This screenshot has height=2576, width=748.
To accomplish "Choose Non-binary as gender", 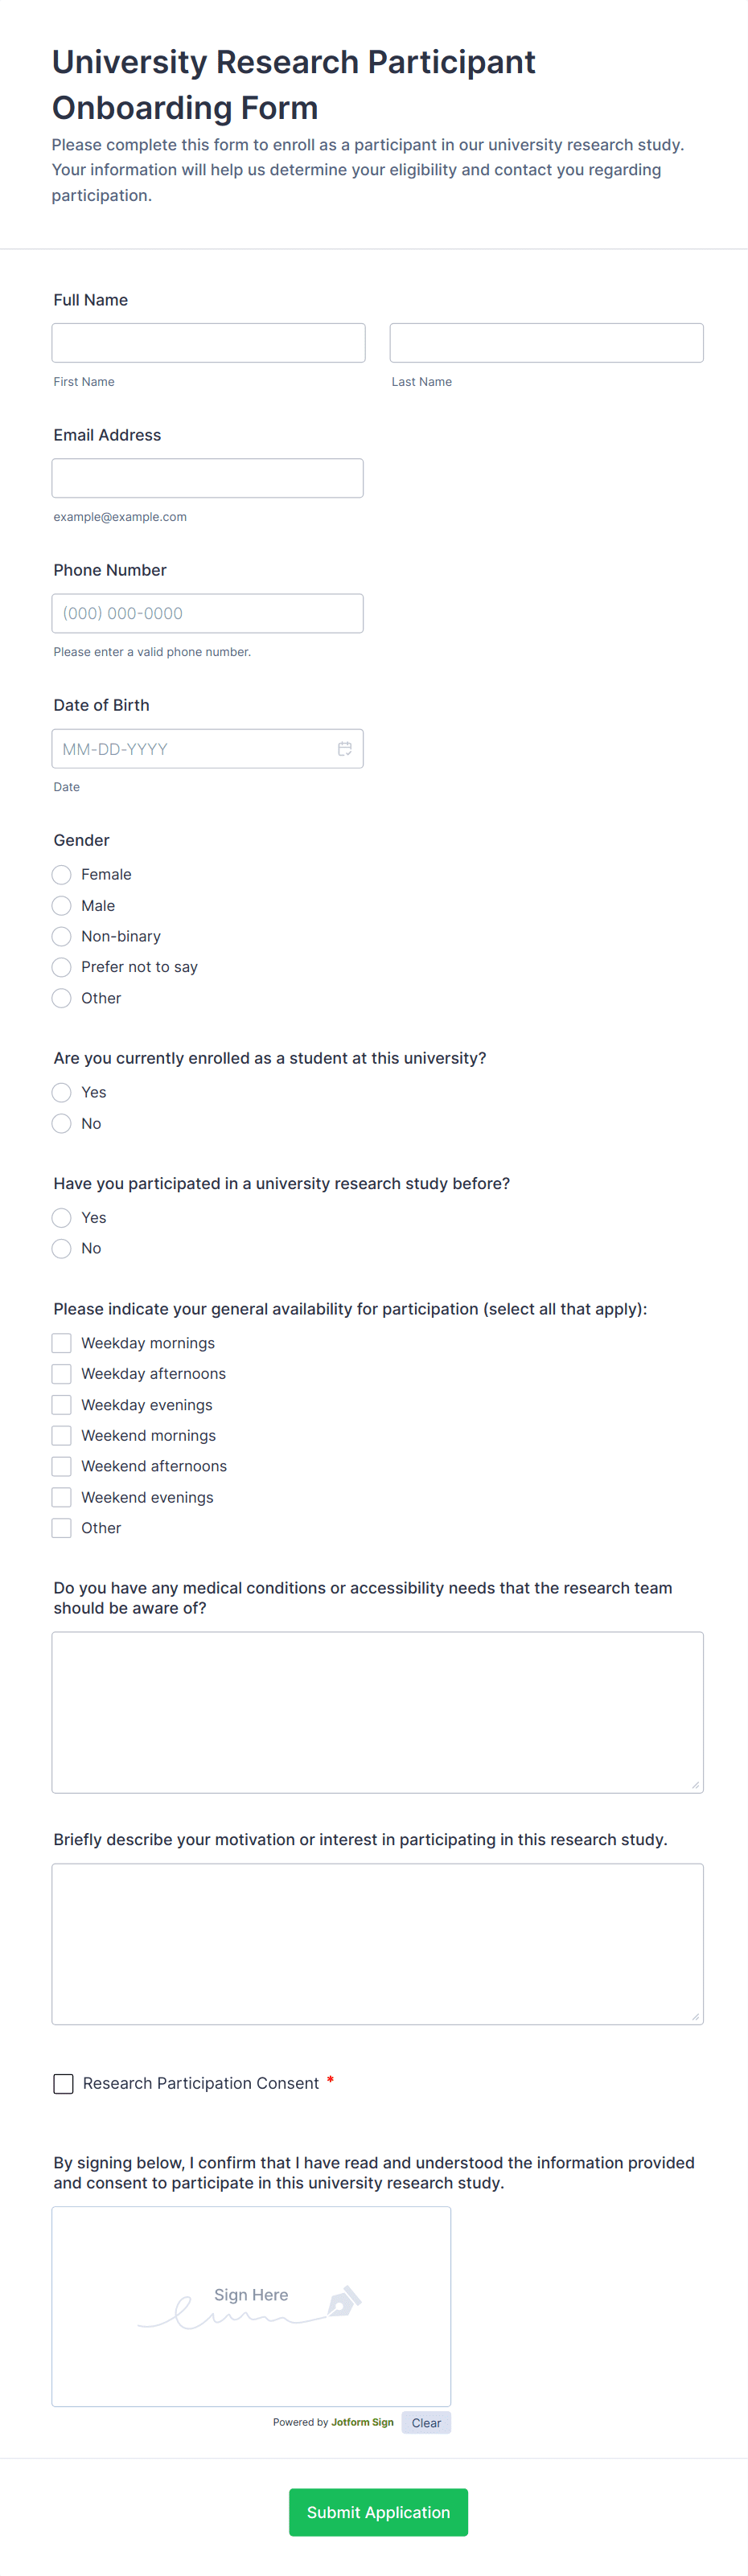I will tap(62, 936).
